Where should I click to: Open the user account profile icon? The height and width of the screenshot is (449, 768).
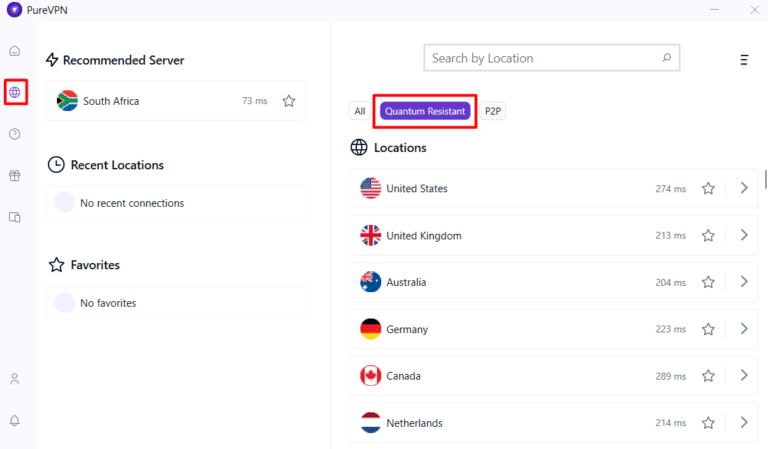pos(15,379)
